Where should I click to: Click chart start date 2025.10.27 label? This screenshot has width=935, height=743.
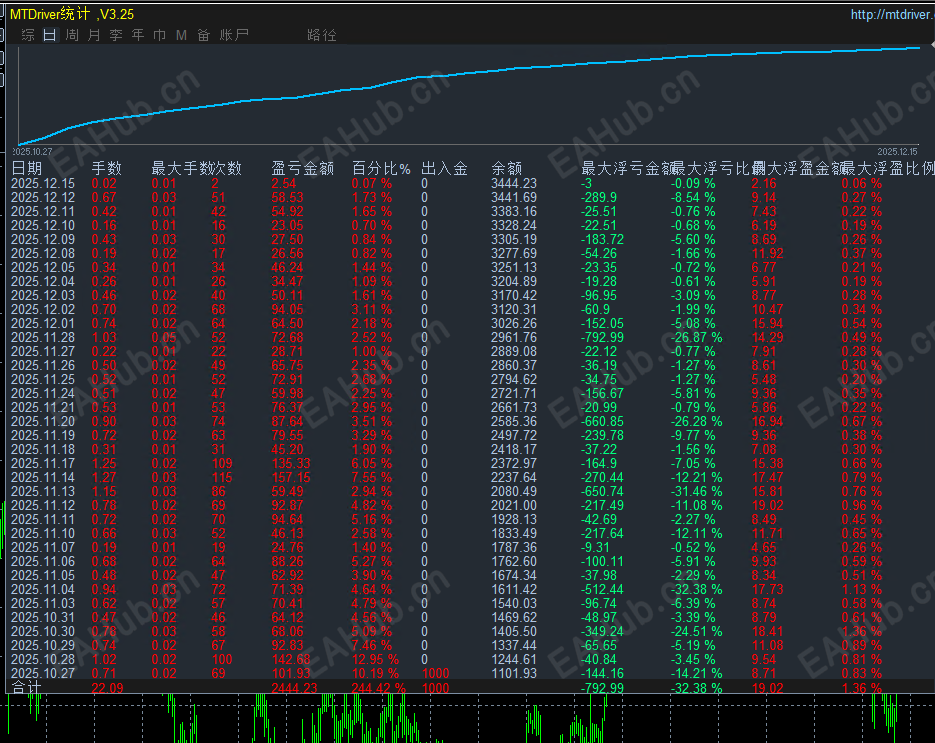point(33,151)
